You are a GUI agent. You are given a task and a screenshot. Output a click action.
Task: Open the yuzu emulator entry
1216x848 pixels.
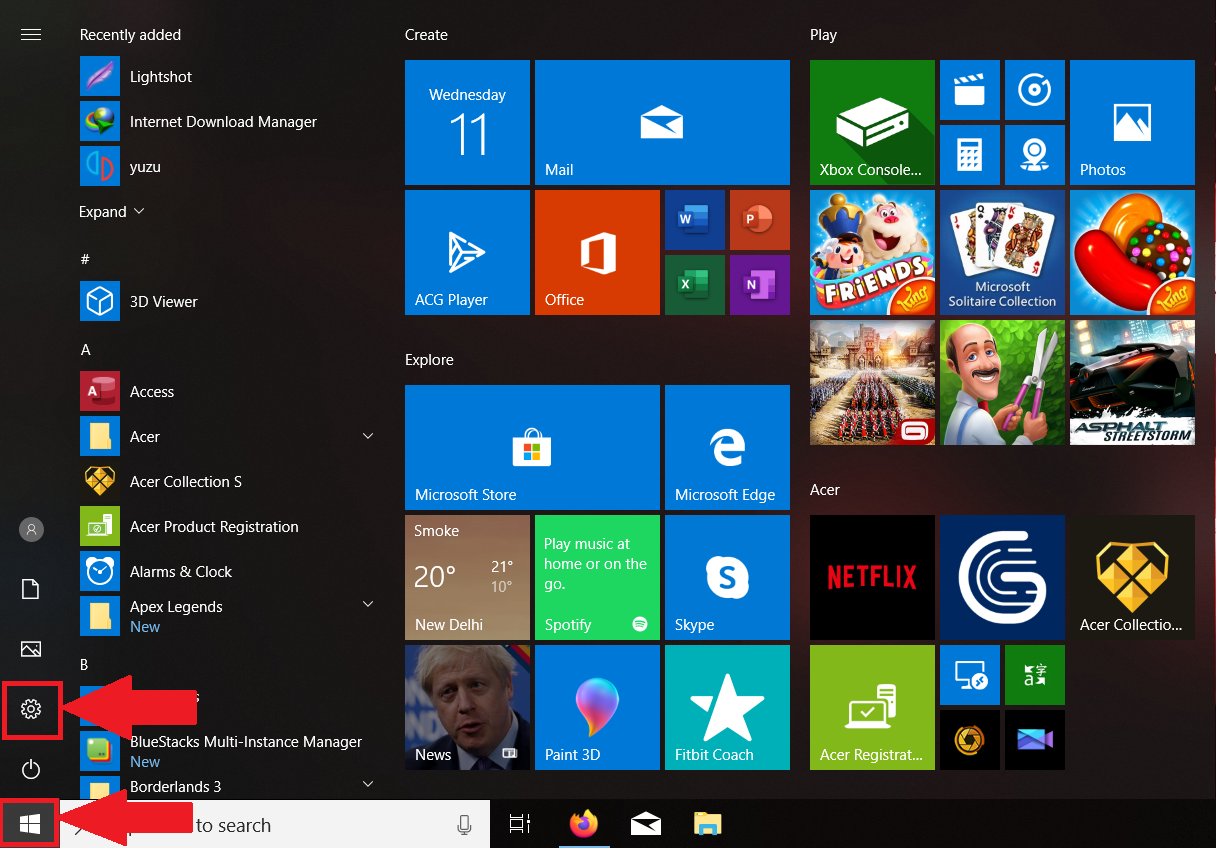pos(225,167)
